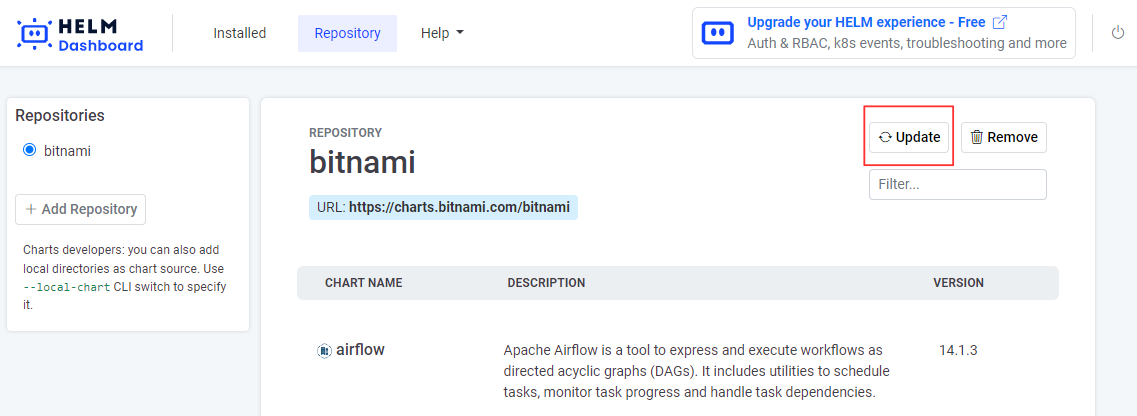The width and height of the screenshot is (1137, 416).
Task: Click the Add Repository button
Action: click(x=81, y=209)
